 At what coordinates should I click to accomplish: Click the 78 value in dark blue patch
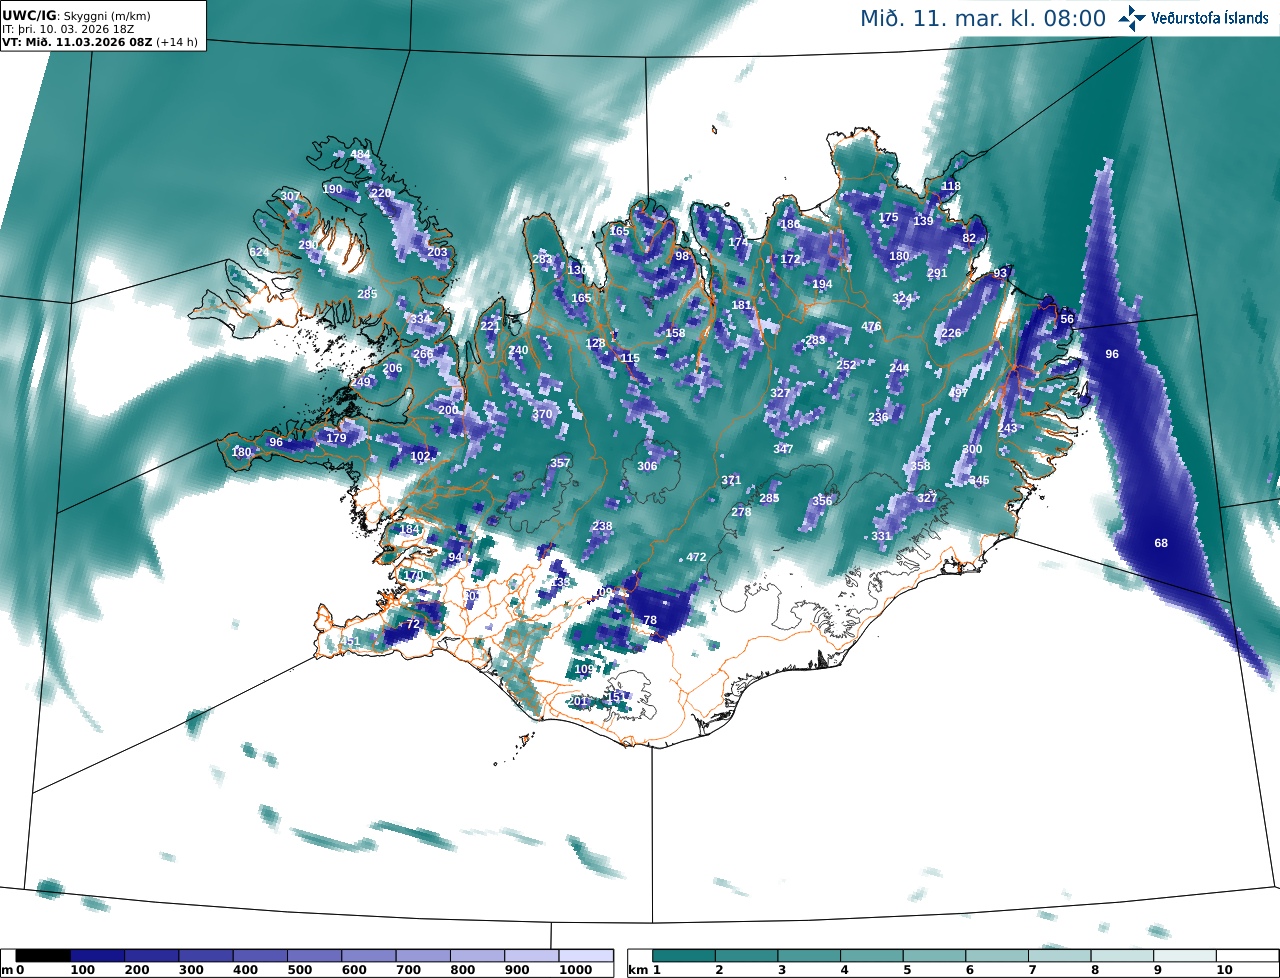pyautogui.click(x=650, y=620)
